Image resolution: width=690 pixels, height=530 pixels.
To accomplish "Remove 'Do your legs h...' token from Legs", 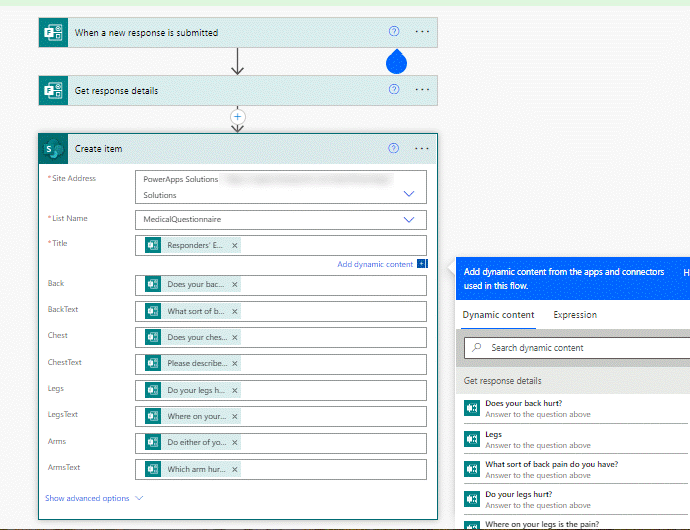I will click(235, 390).
